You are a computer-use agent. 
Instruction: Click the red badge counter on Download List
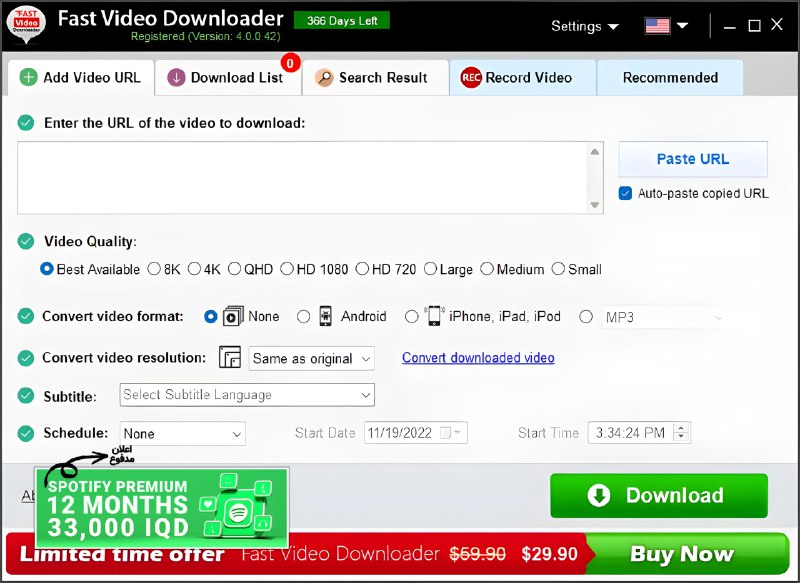pyautogui.click(x=290, y=63)
